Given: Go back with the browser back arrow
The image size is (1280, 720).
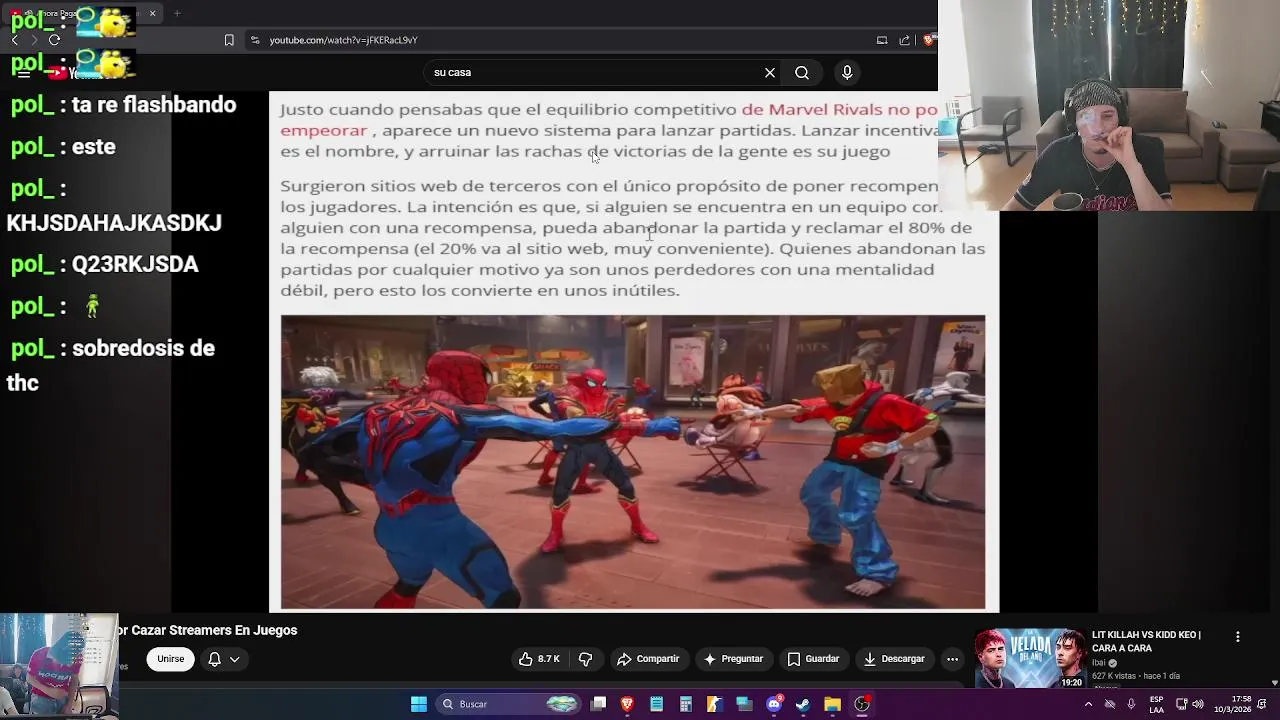Looking at the screenshot, I should (x=14, y=40).
